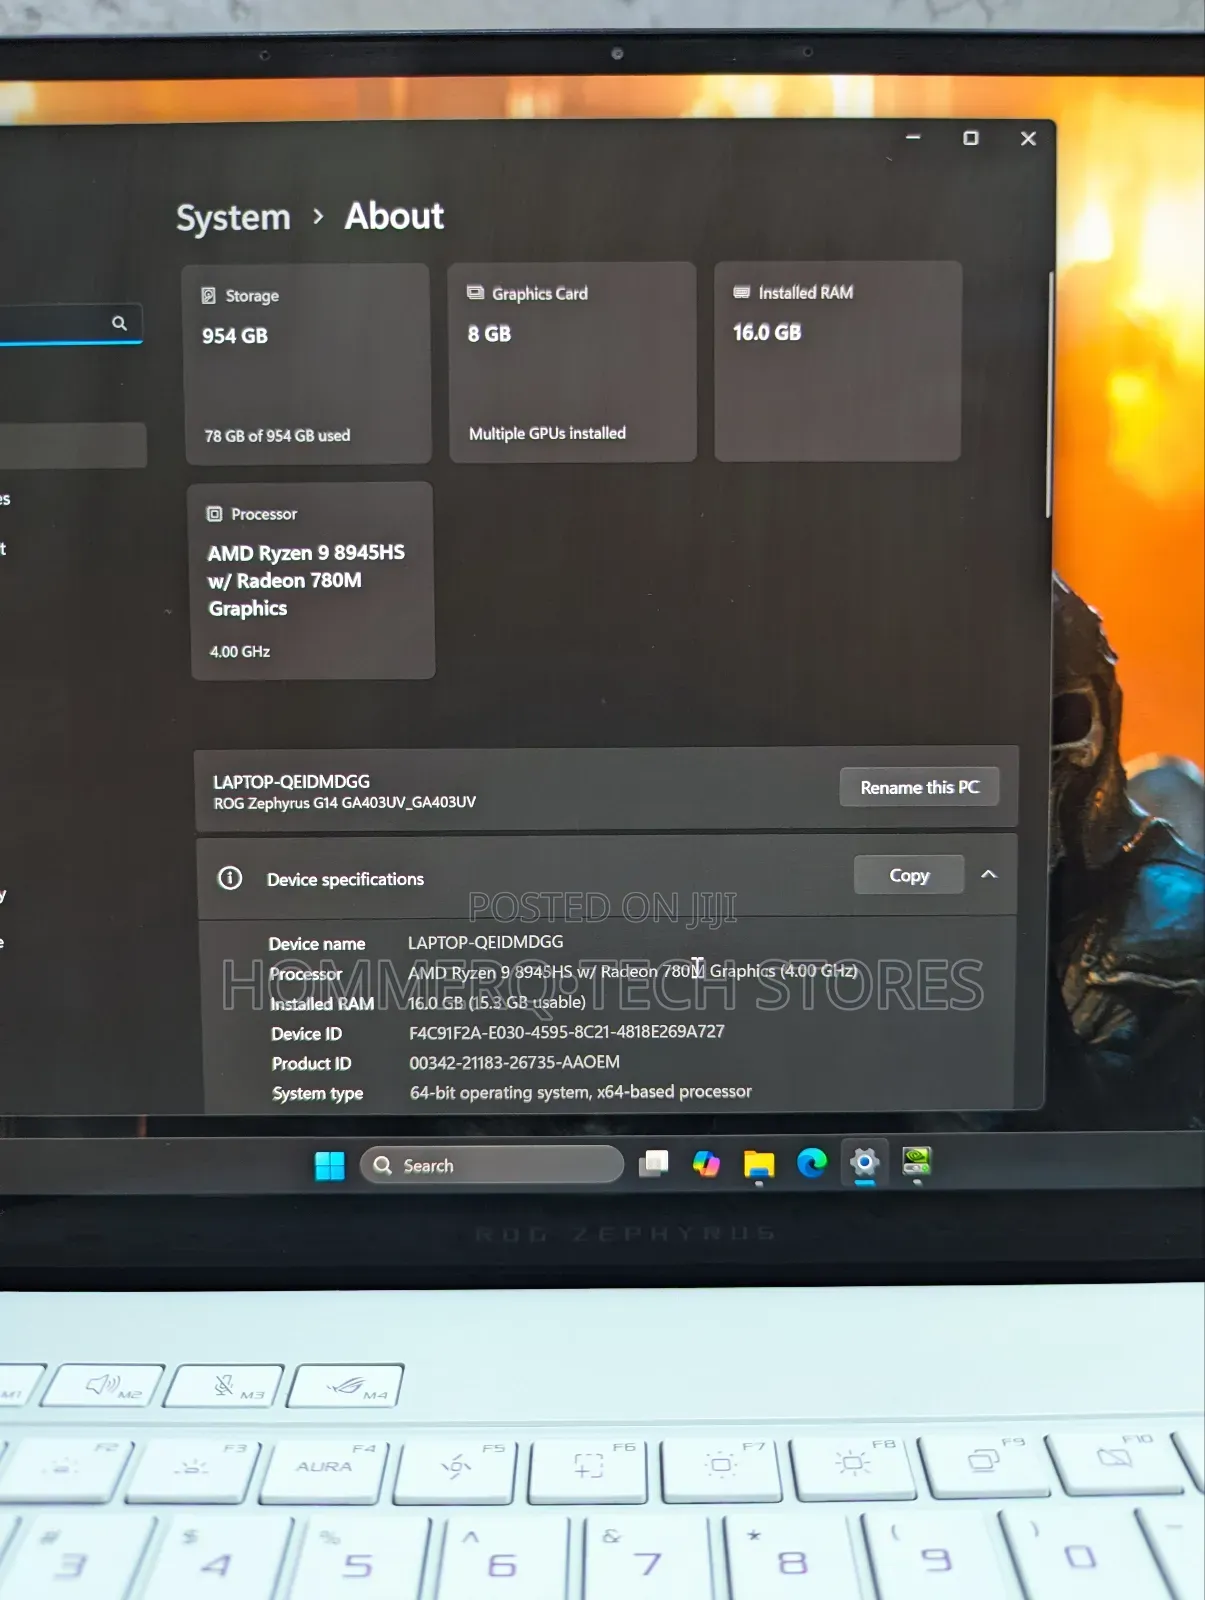
Task: Open the Graphics Card tile
Action: pyautogui.click(x=572, y=362)
